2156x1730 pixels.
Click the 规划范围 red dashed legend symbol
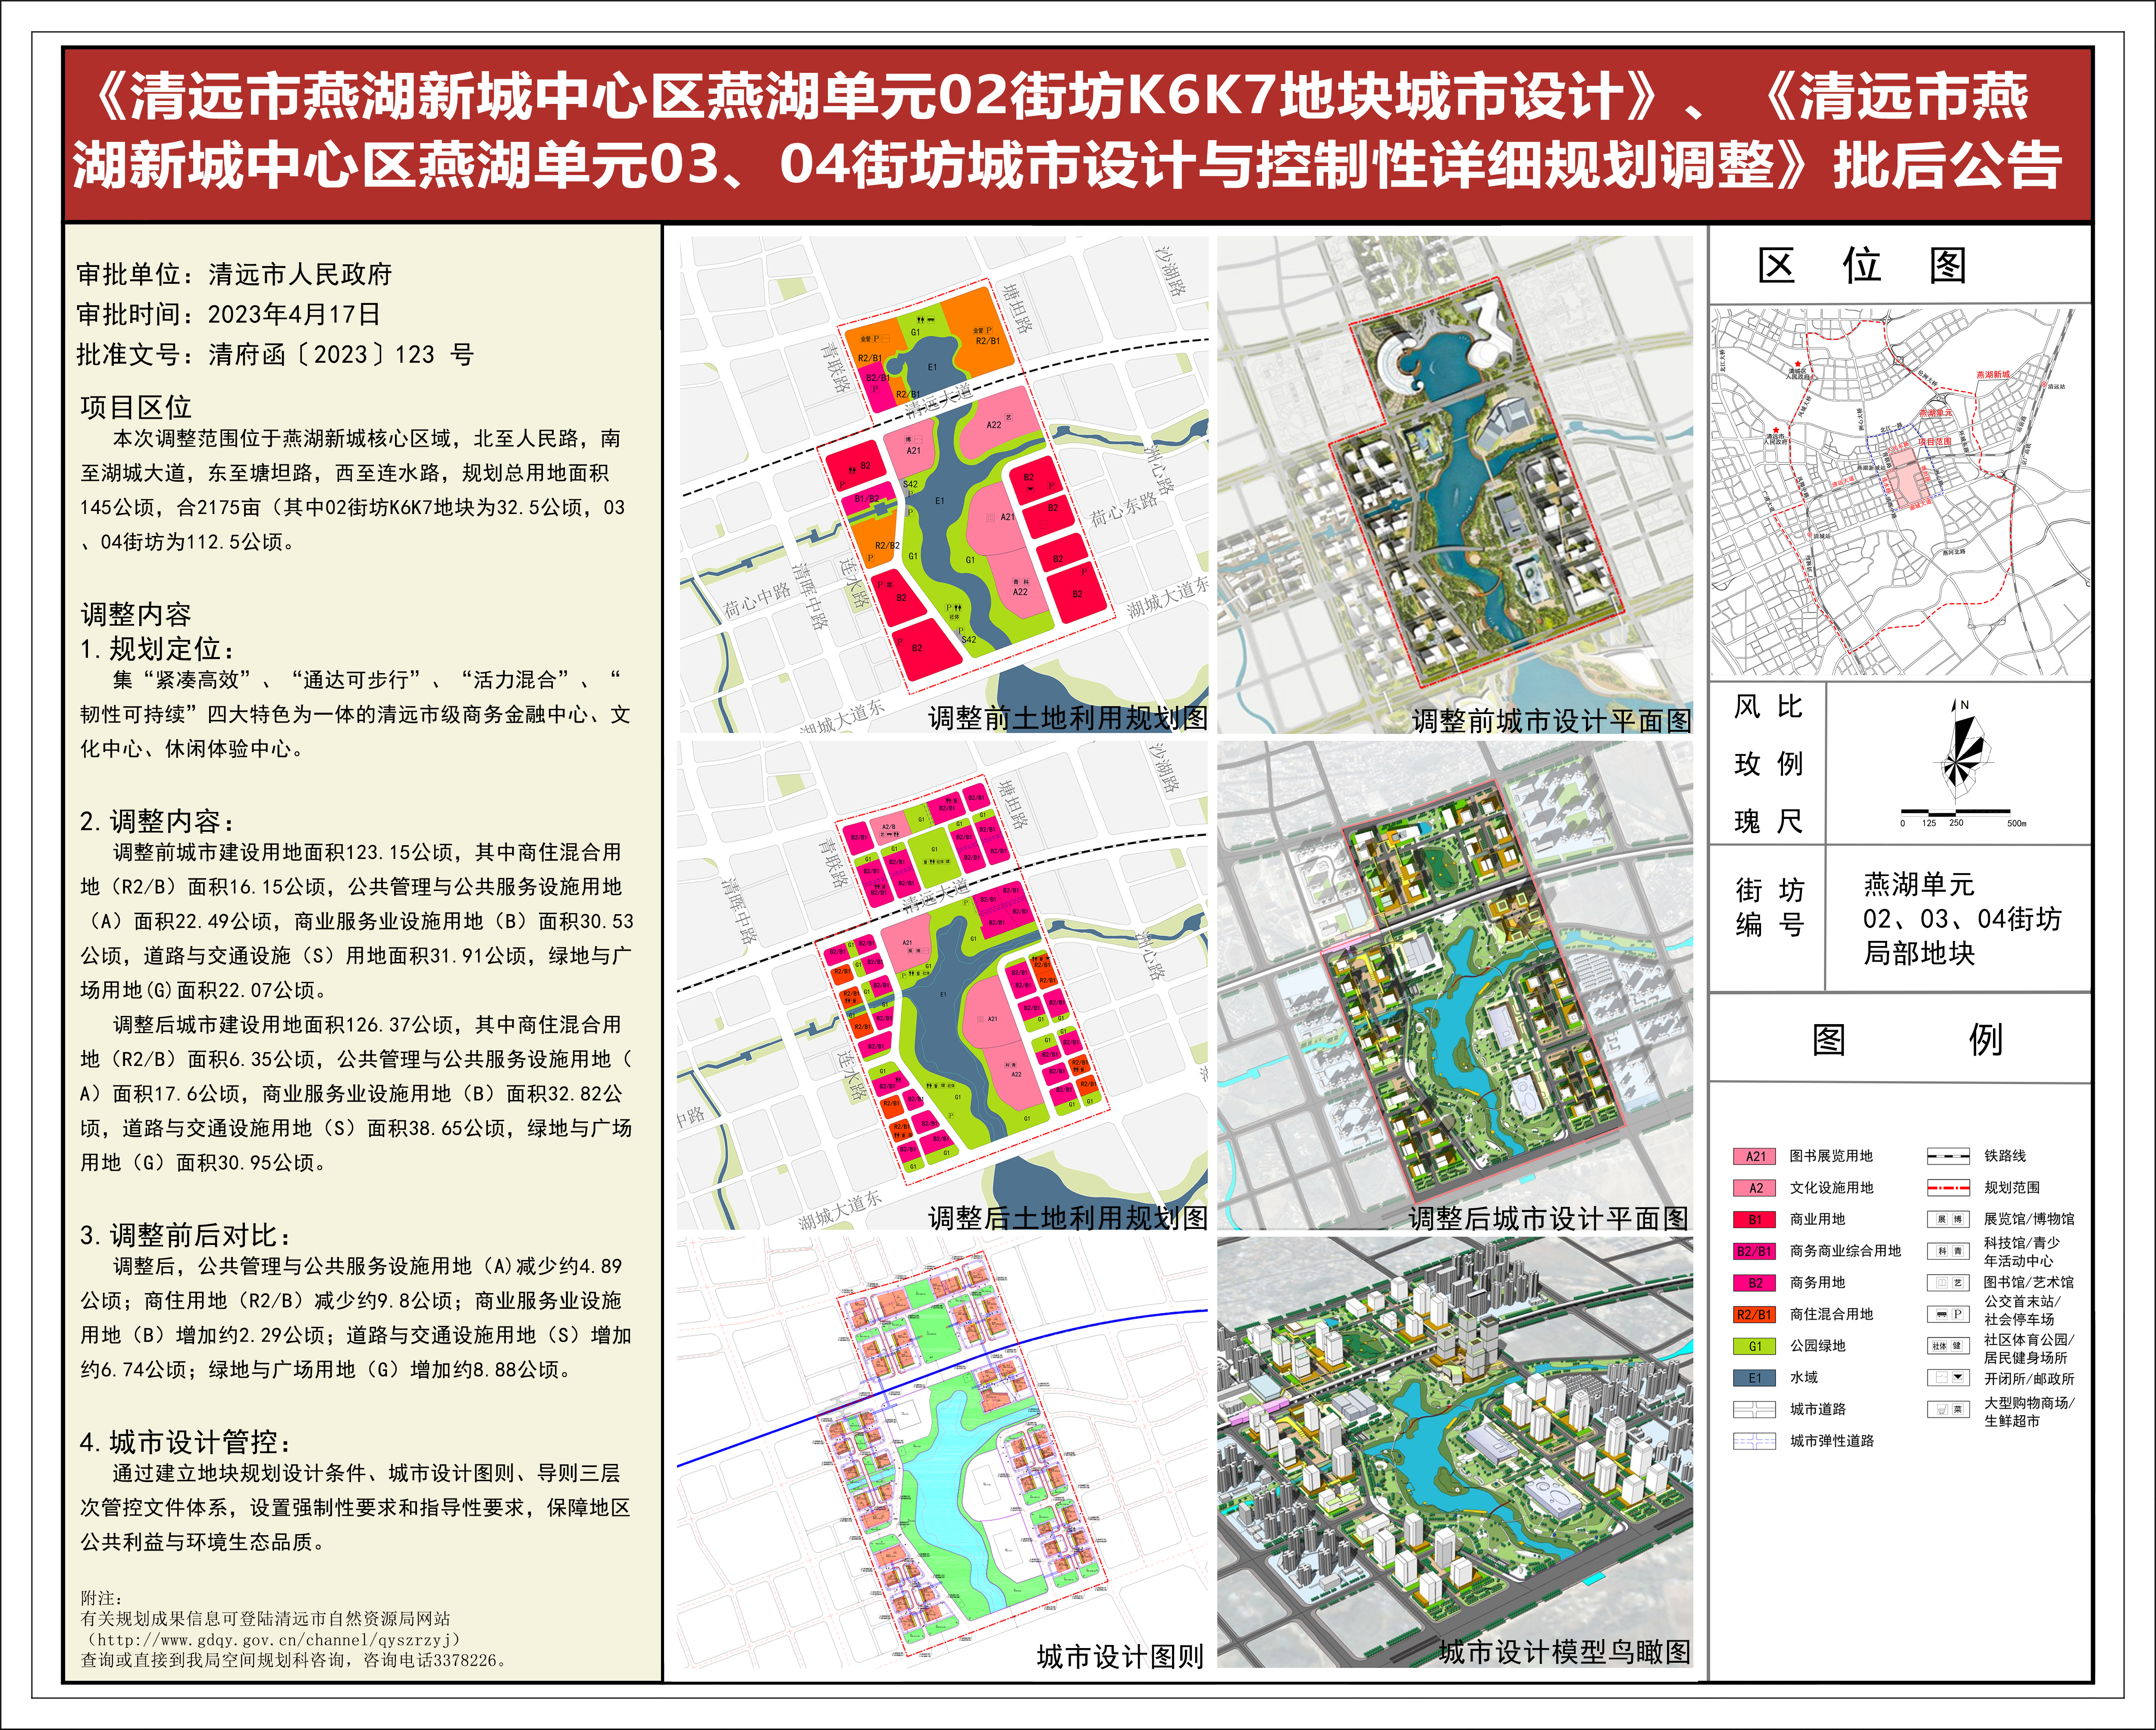click(x=1948, y=1188)
